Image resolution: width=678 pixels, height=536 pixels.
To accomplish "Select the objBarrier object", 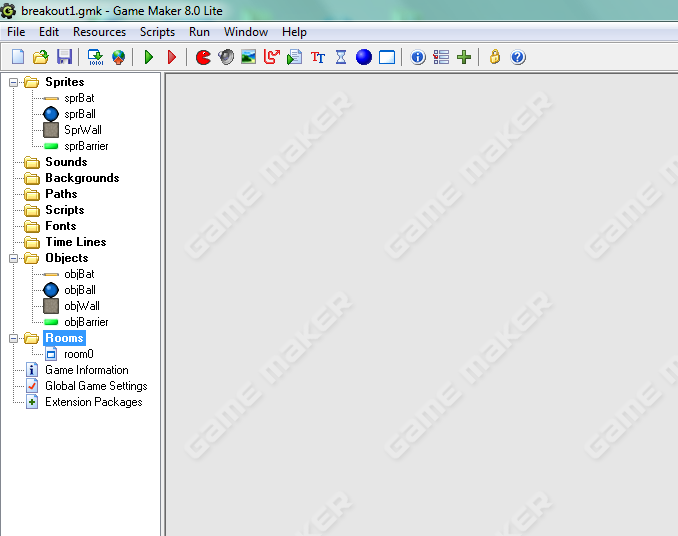I will point(86,322).
